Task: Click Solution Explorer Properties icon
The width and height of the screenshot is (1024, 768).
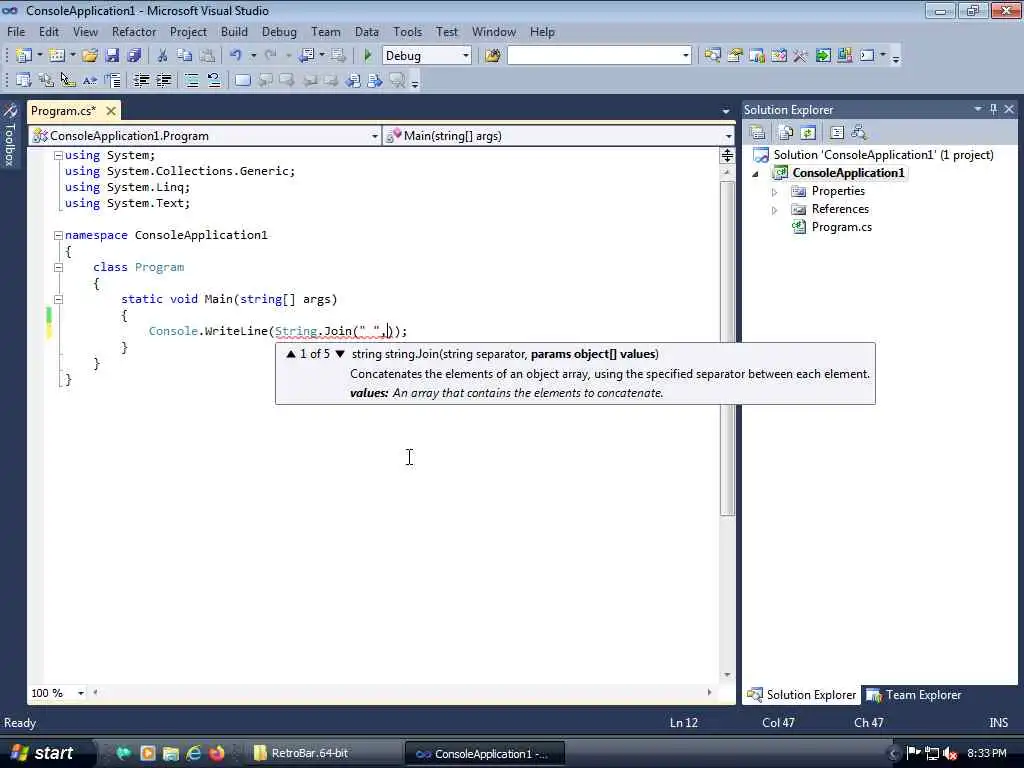Action: pyautogui.click(x=758, y=133)
